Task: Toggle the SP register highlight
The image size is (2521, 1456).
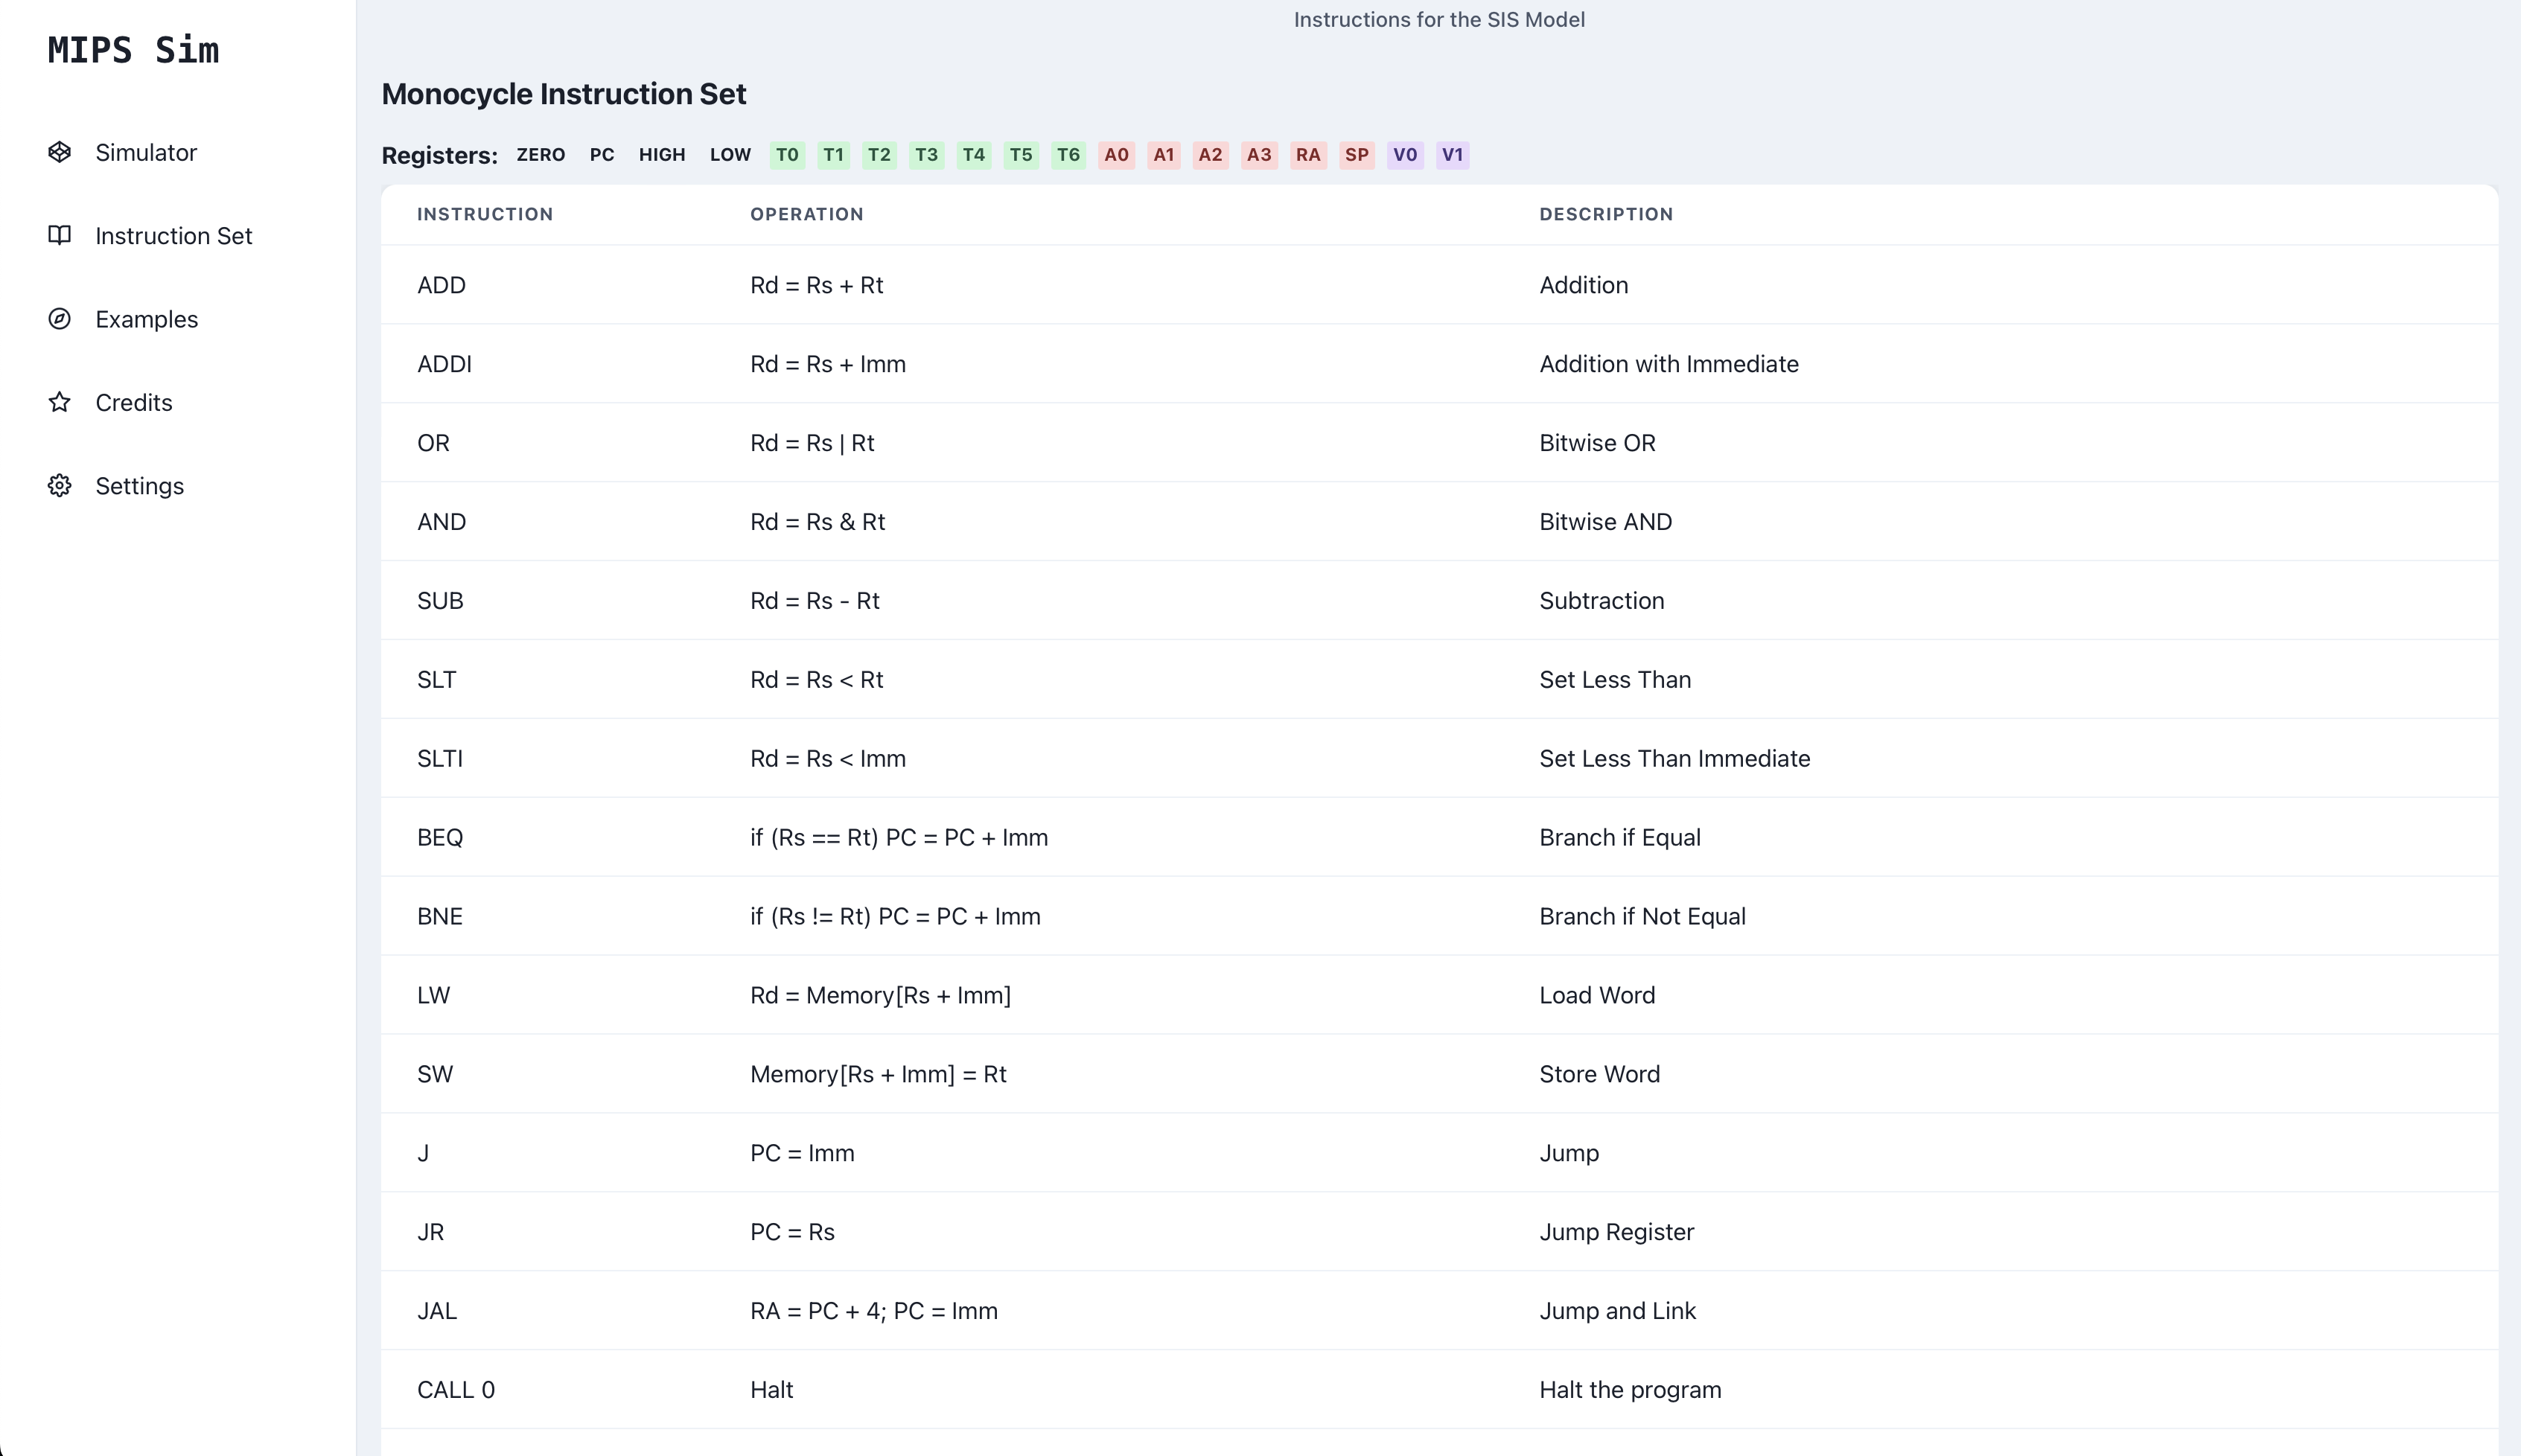Action: (1356, 154)
